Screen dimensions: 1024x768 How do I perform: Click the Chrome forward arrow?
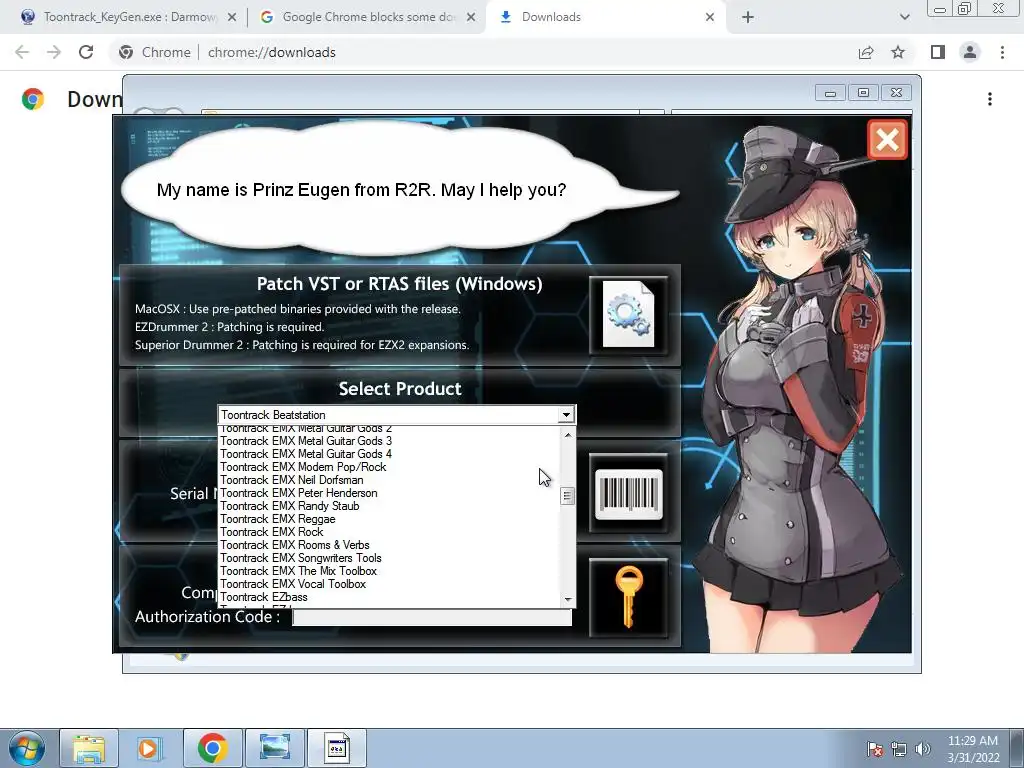coord(54,52)
